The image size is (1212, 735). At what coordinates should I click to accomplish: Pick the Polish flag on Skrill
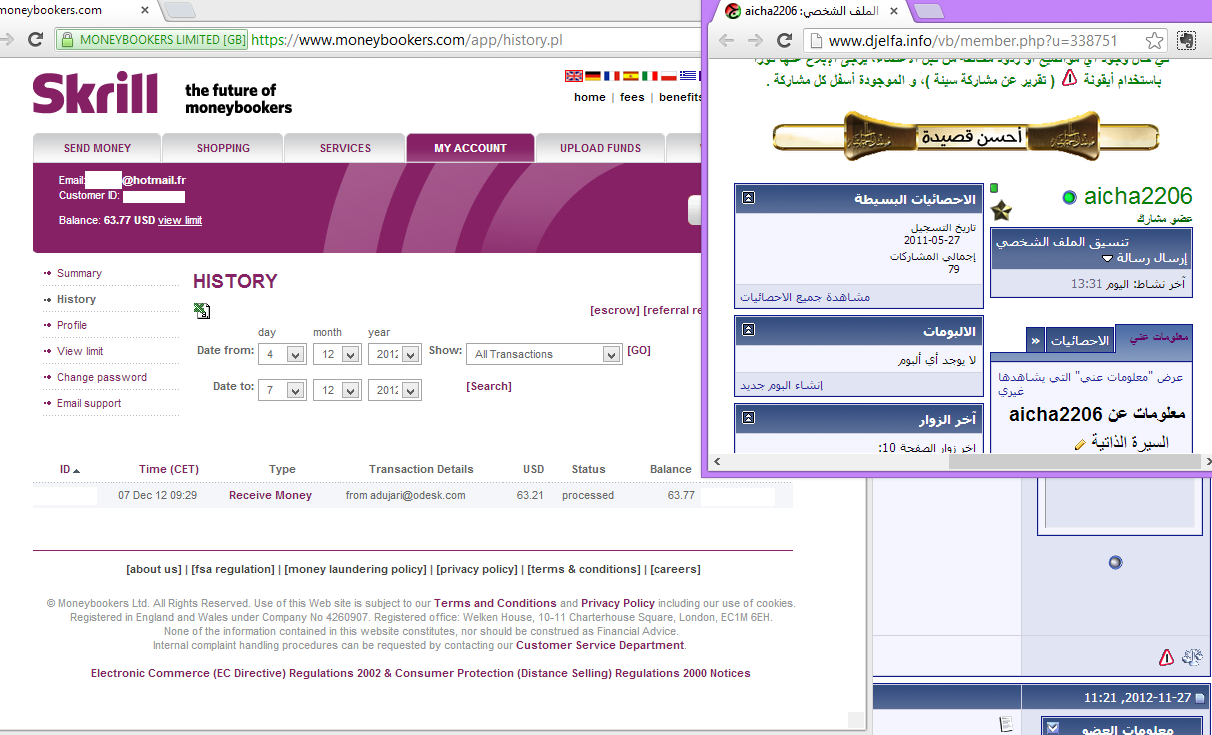[x=669, y=76]
